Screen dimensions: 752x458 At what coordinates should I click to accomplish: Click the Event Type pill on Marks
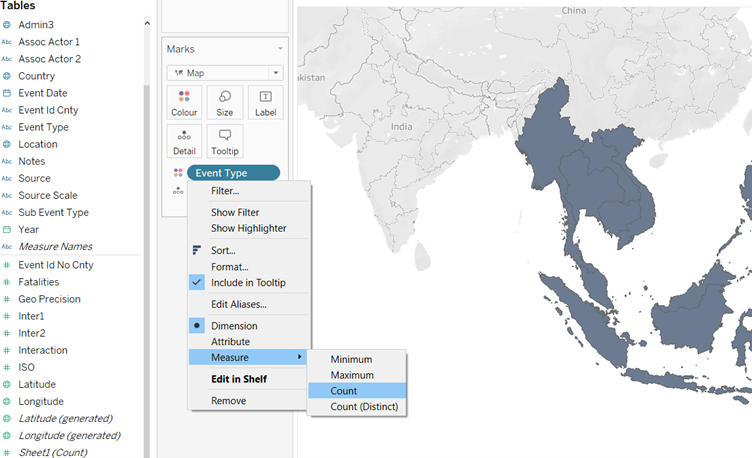[x=232, y=173]
